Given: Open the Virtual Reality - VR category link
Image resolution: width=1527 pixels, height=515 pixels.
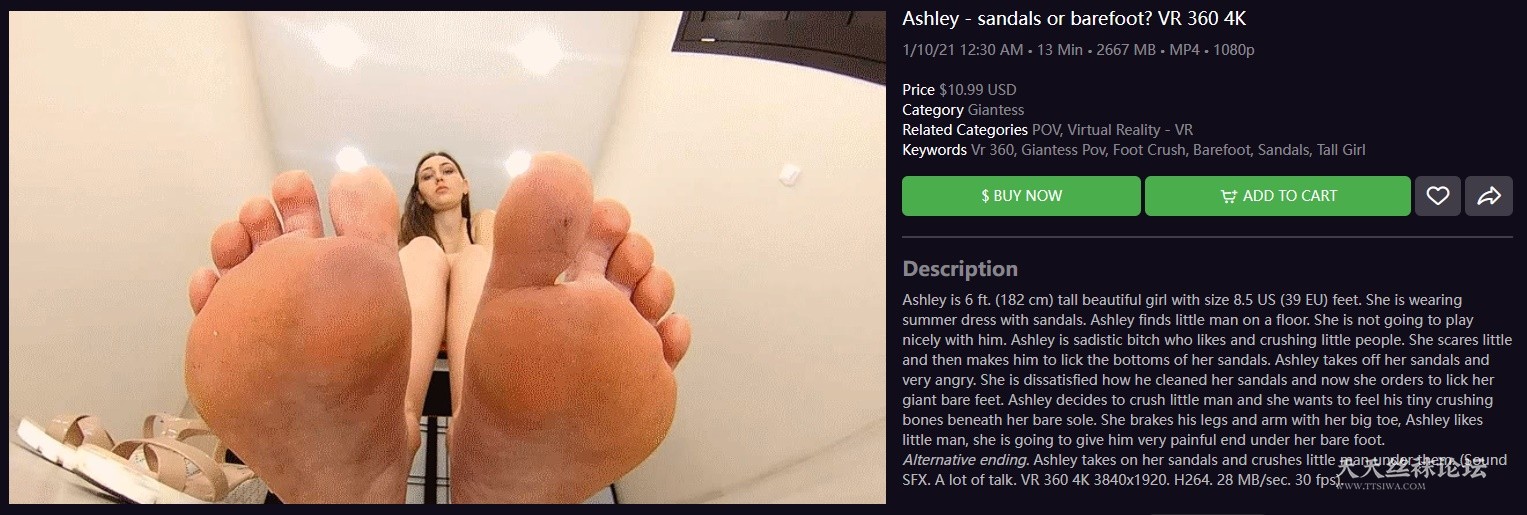Looking at the screenshot, I should coord(1130,130).
